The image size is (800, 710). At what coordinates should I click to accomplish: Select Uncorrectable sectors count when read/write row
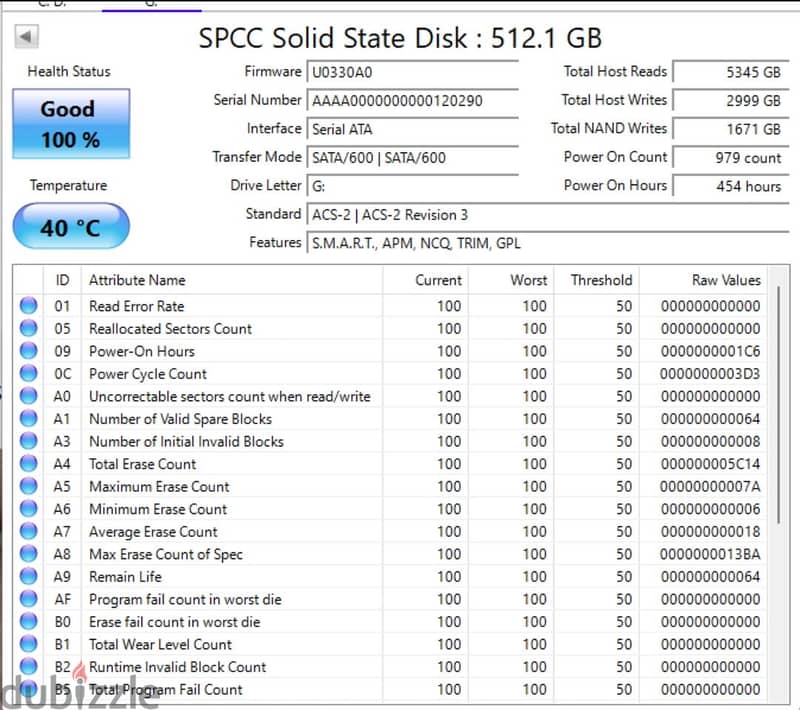390,396
